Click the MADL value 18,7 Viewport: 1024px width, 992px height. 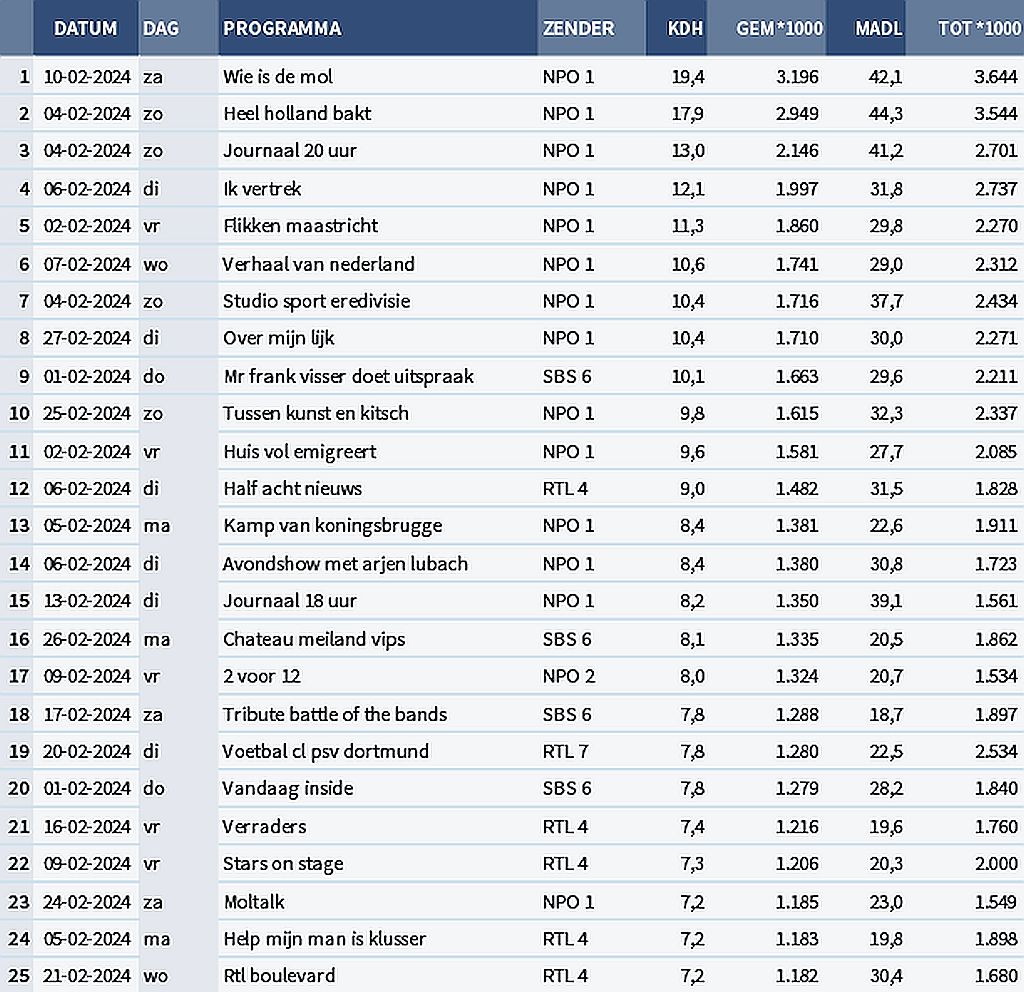[886, 714]
